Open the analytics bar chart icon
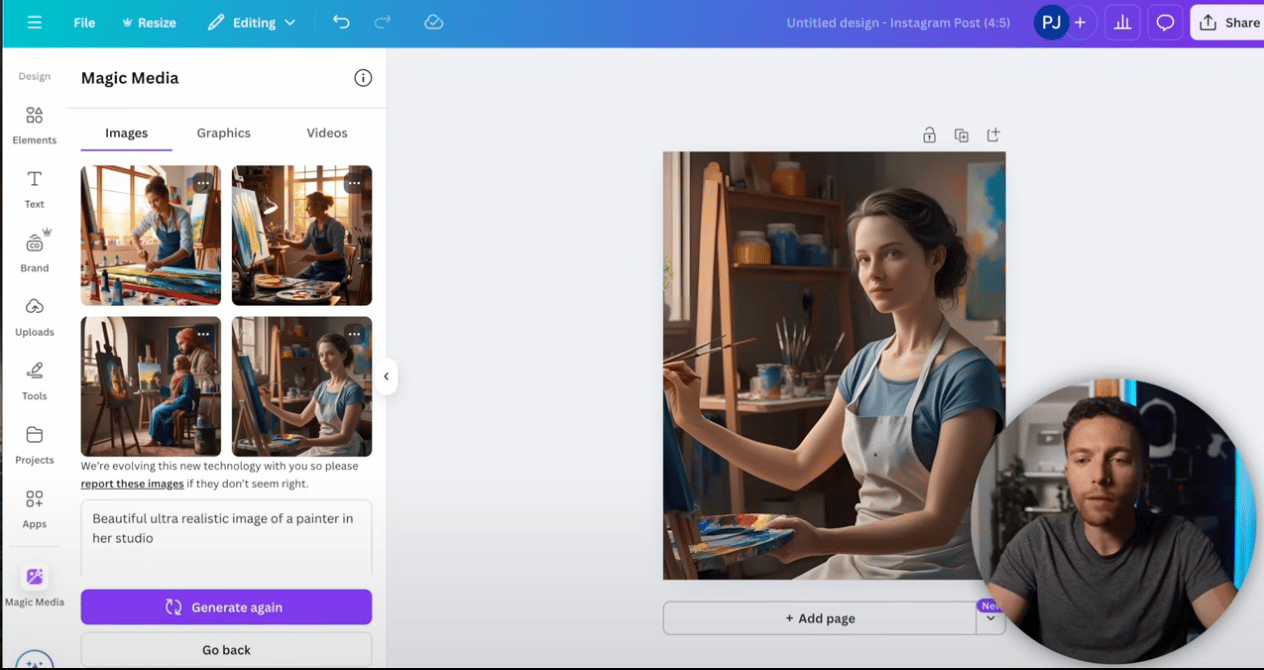This screenshot has width=1264, height=670. pyautogui.click(x=1122, y=22)
